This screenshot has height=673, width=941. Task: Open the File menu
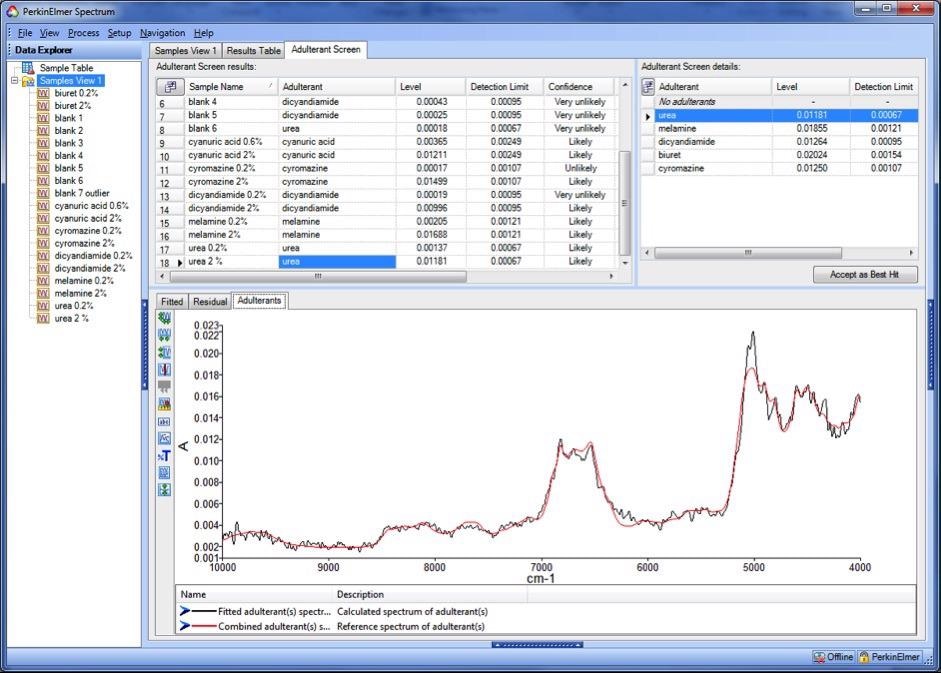tap(25, 33)
